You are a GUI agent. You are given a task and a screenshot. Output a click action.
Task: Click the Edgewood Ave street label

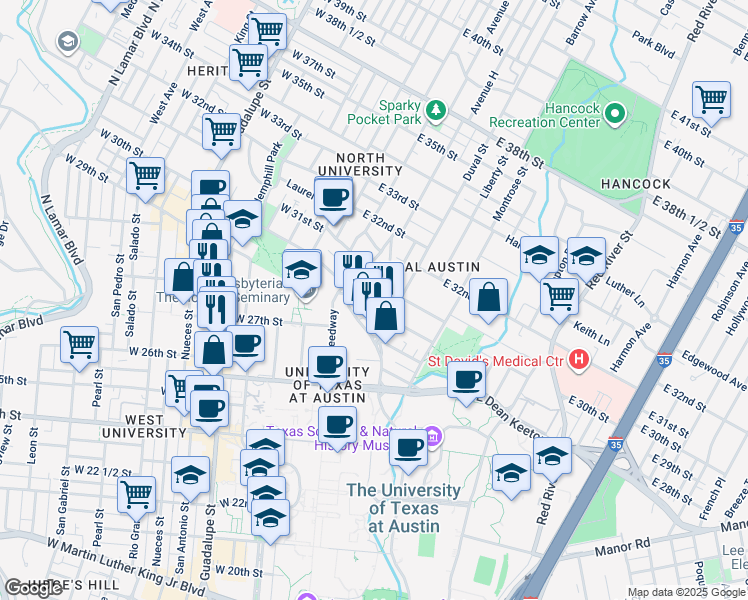(714, 370)
